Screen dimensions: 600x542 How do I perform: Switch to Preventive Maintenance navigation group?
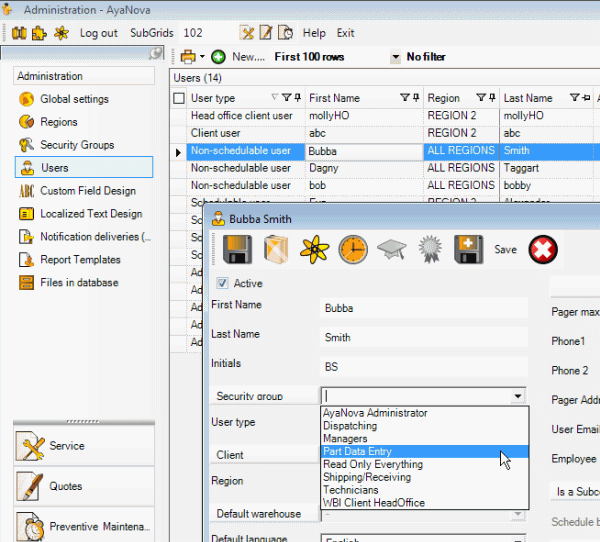pyautogui.click(x=84, y=526)
